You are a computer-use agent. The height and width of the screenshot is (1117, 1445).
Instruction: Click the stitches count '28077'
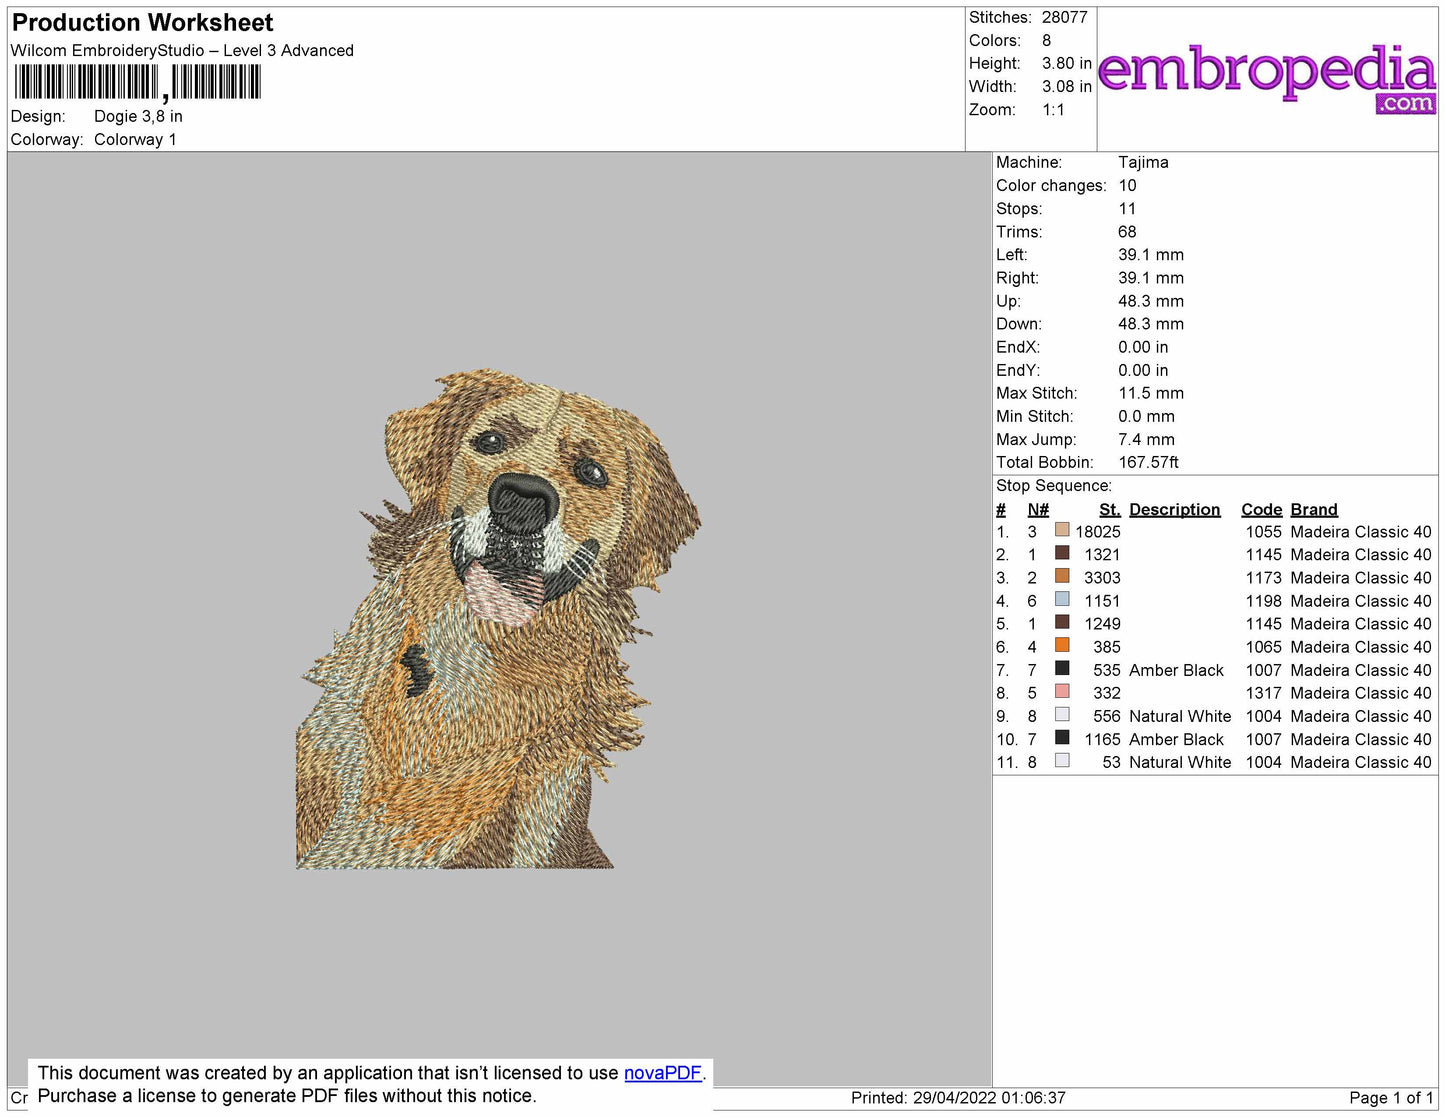1064,17
